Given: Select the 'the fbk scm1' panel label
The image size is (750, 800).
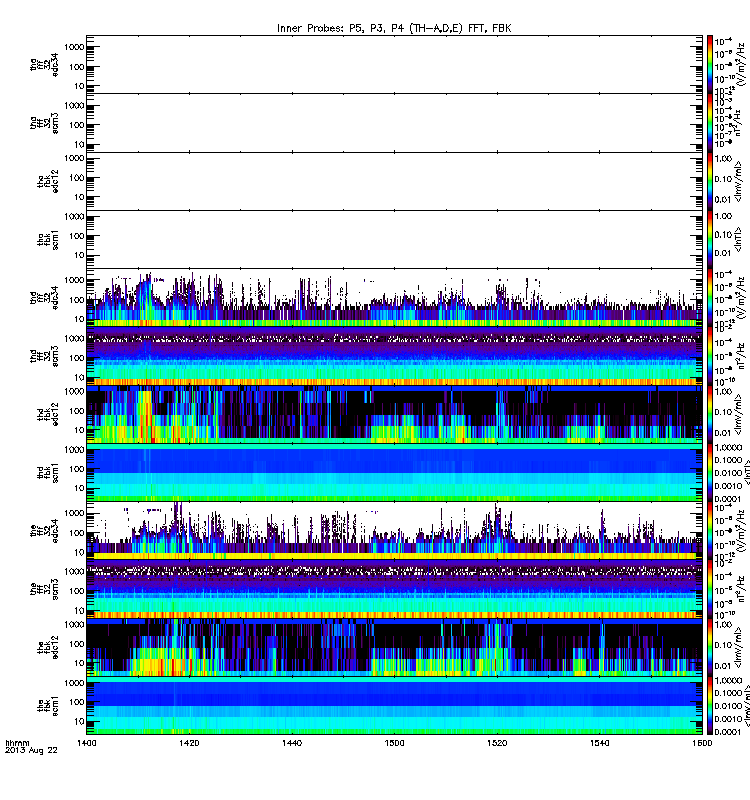Looking at the screenshot, I should click(x=48, y=706).
